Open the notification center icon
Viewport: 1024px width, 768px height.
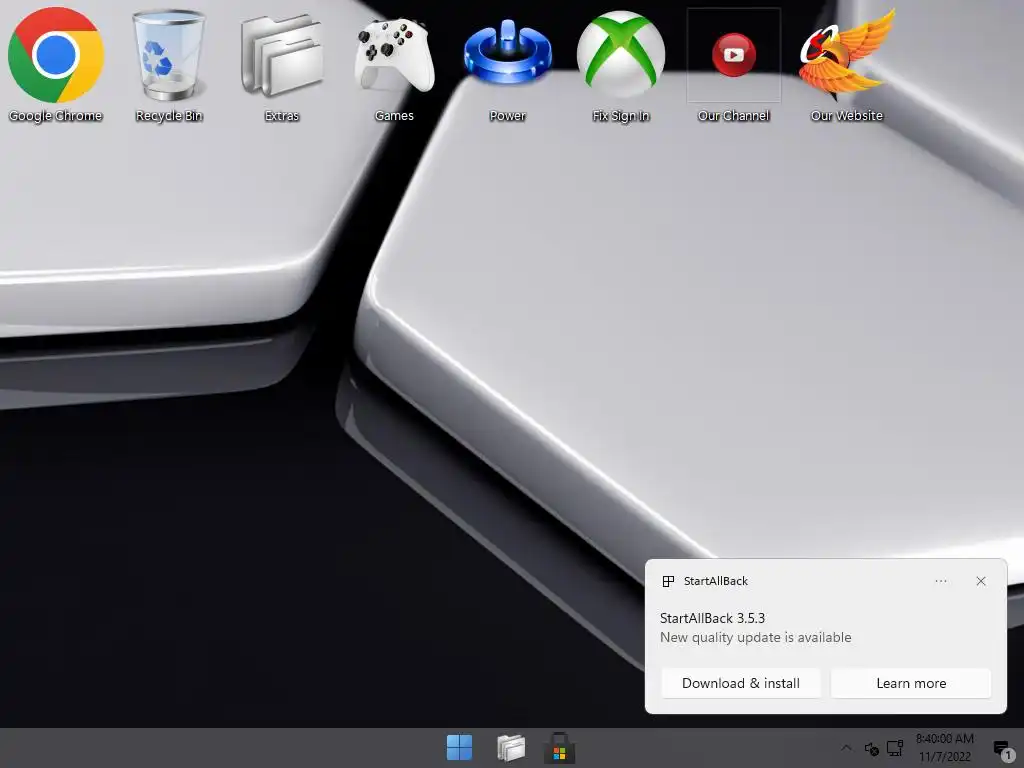(1003, 749)
